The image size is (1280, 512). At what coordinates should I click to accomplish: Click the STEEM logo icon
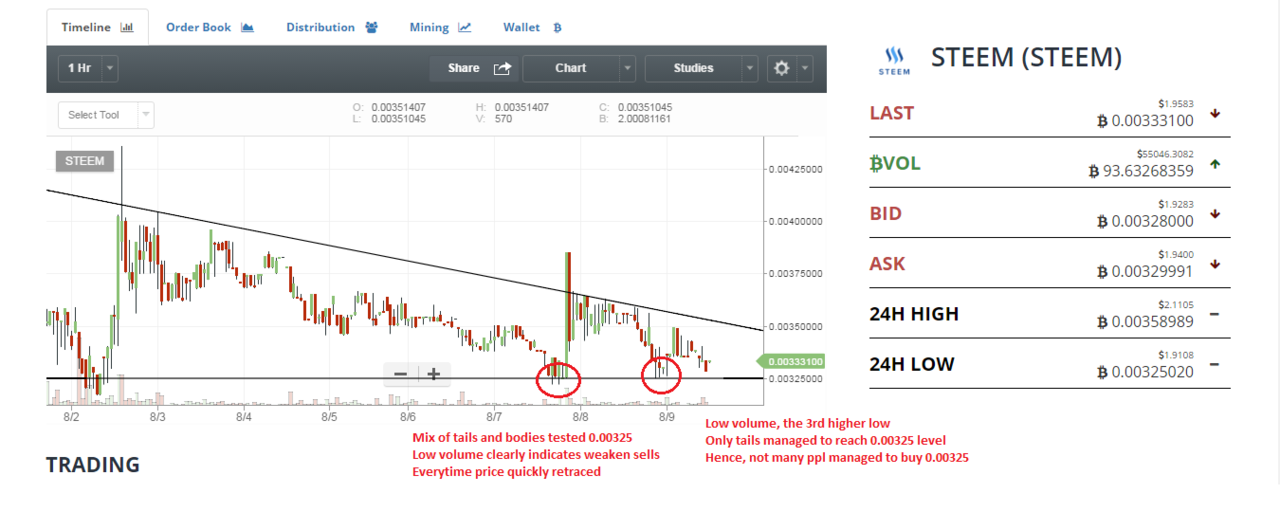894,61
